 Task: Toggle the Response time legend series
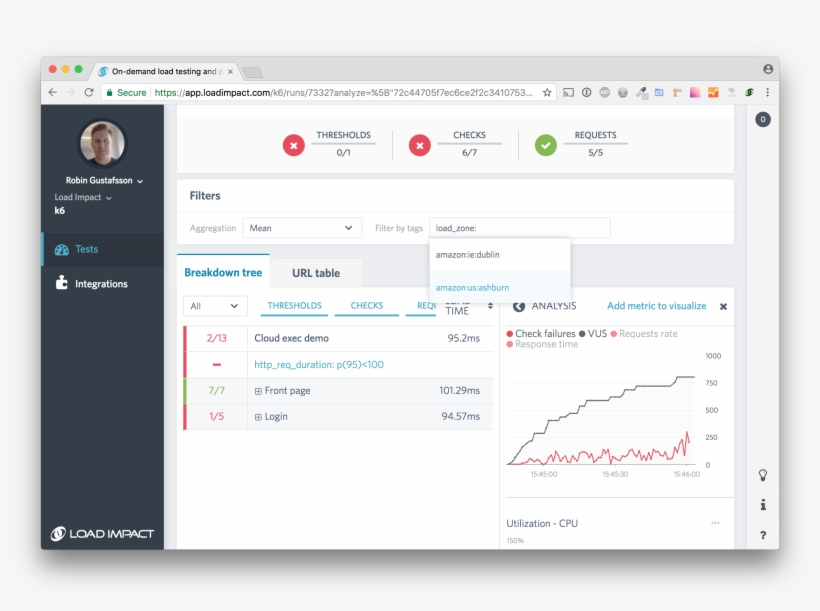(x=542, y=344)
